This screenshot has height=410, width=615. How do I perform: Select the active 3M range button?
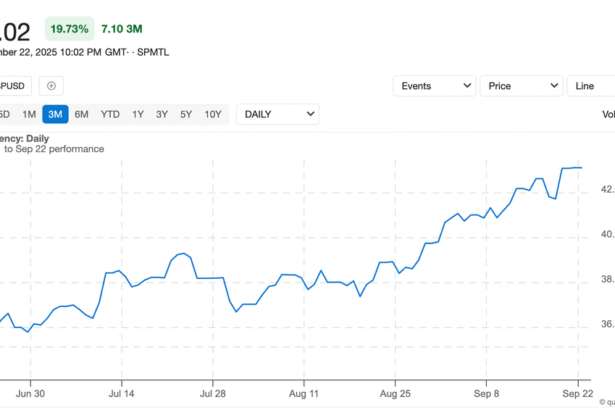pyautogui.click(x=55, y=114)
